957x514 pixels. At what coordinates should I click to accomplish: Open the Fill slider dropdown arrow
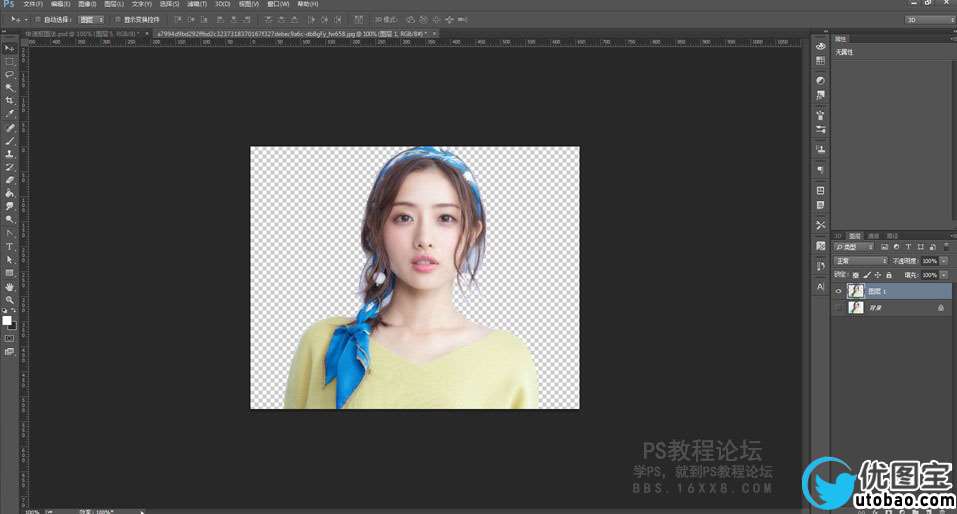tap(944, 275)
